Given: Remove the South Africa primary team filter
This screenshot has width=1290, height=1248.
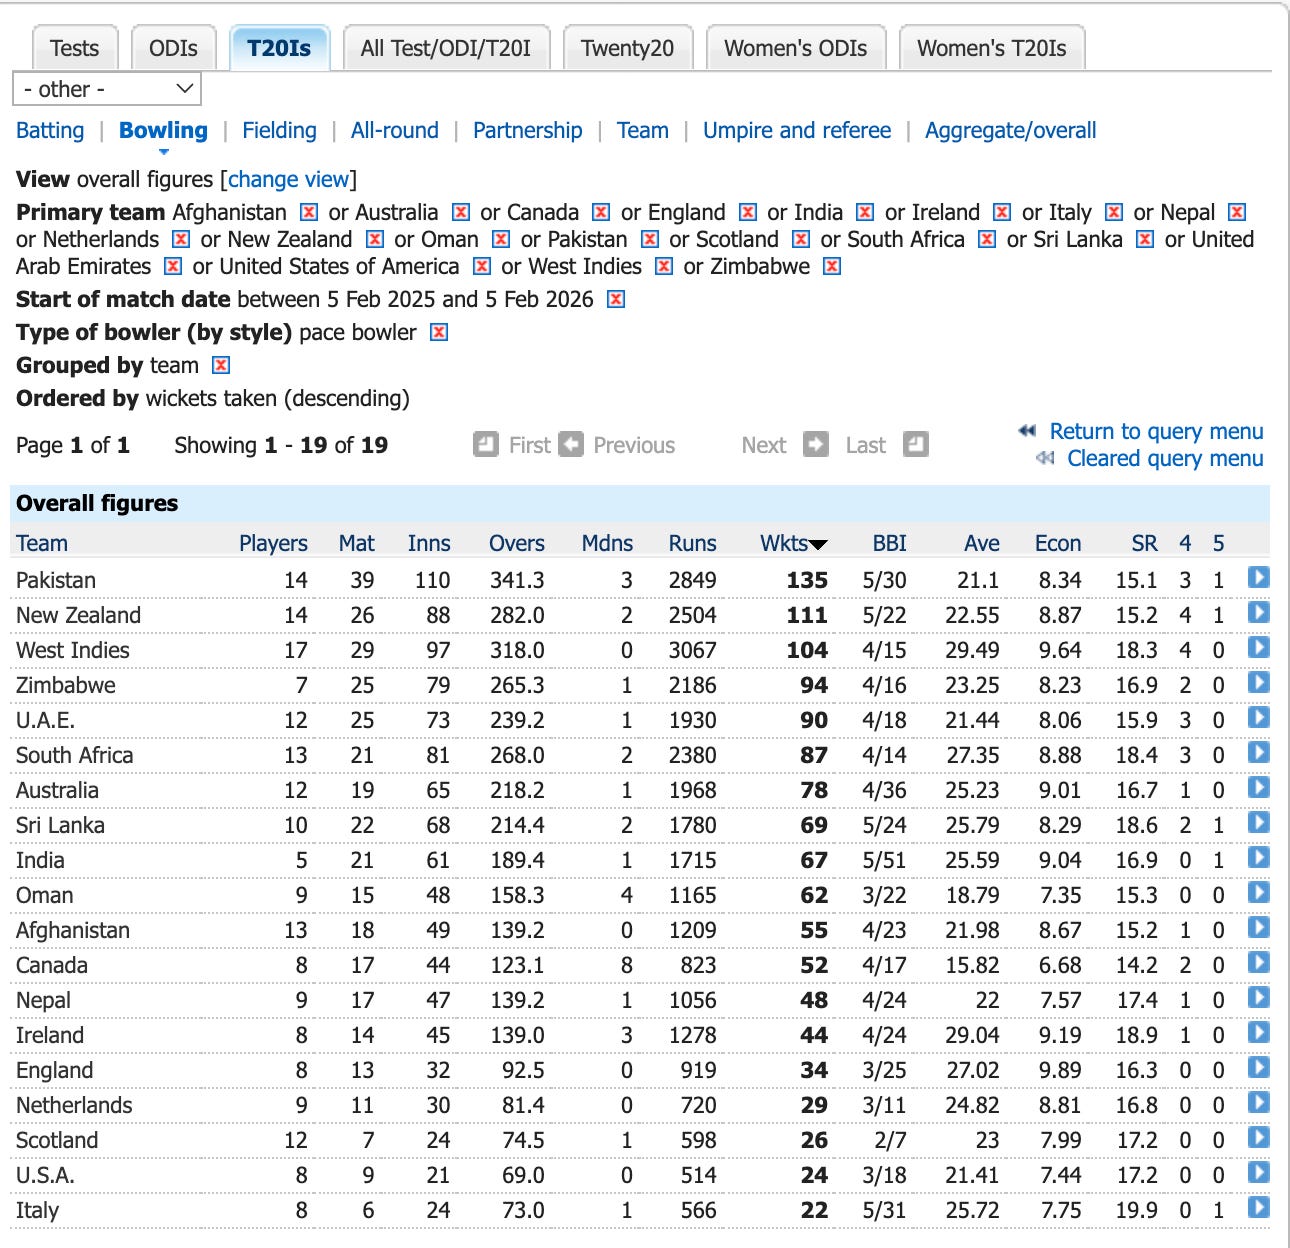Looking at the screenshot, I should tap(987, 239).
